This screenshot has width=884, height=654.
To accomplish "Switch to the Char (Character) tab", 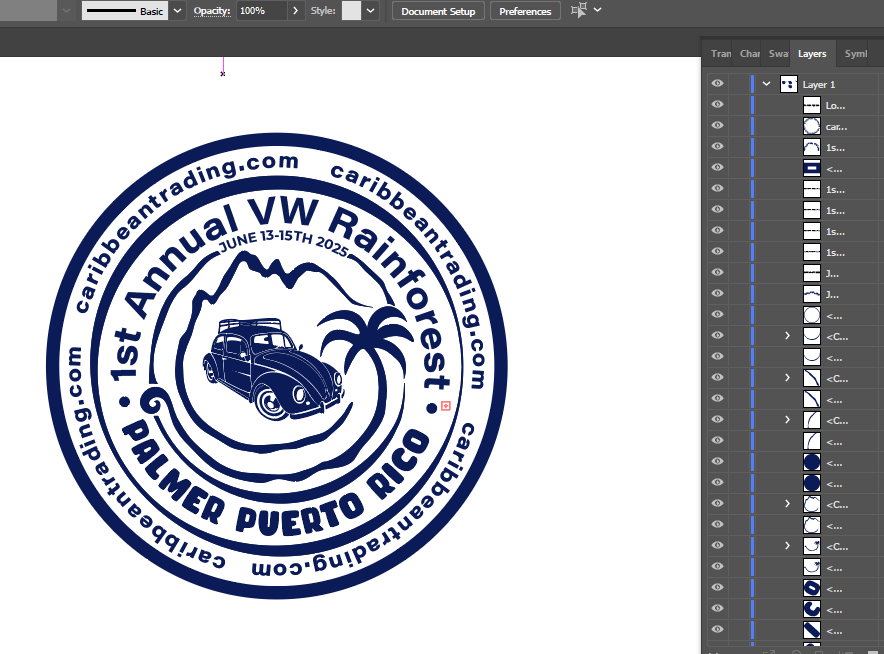I will click(749, 54).
